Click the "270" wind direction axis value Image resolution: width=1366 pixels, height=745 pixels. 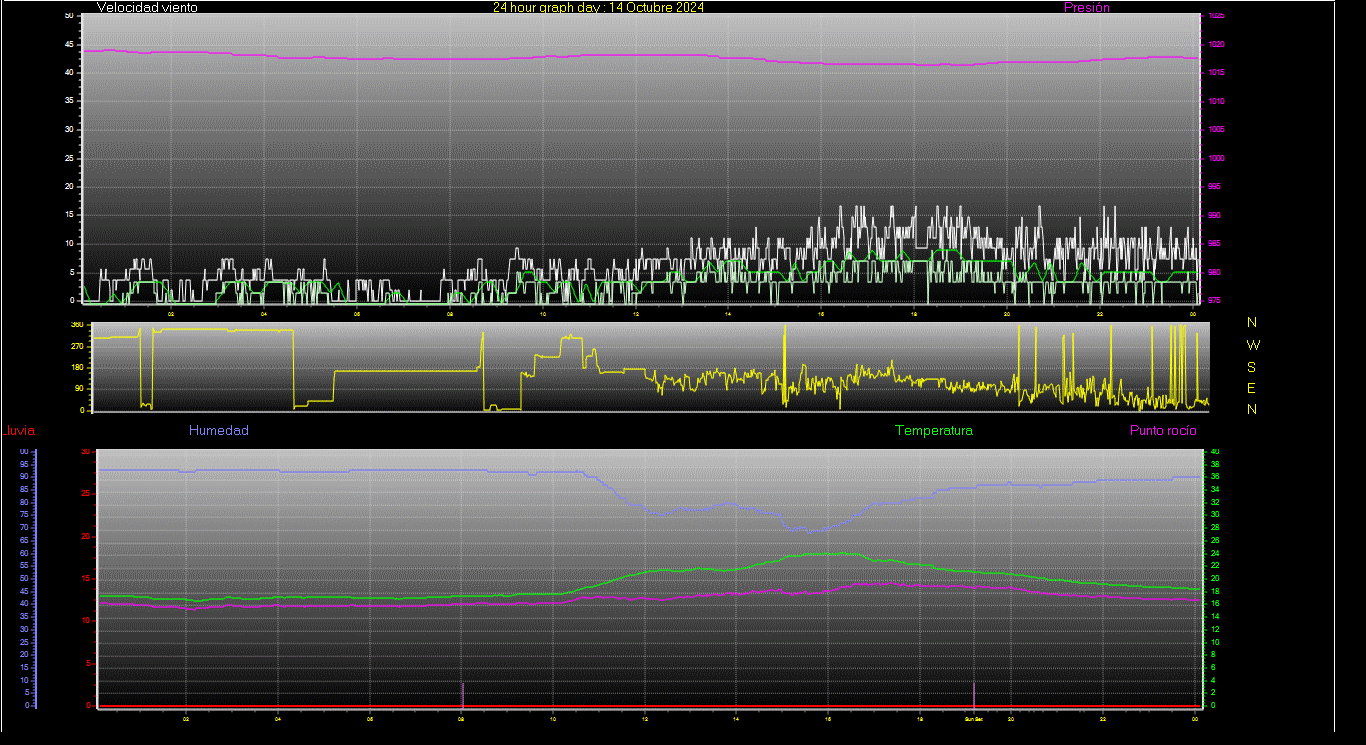point(77,346)
